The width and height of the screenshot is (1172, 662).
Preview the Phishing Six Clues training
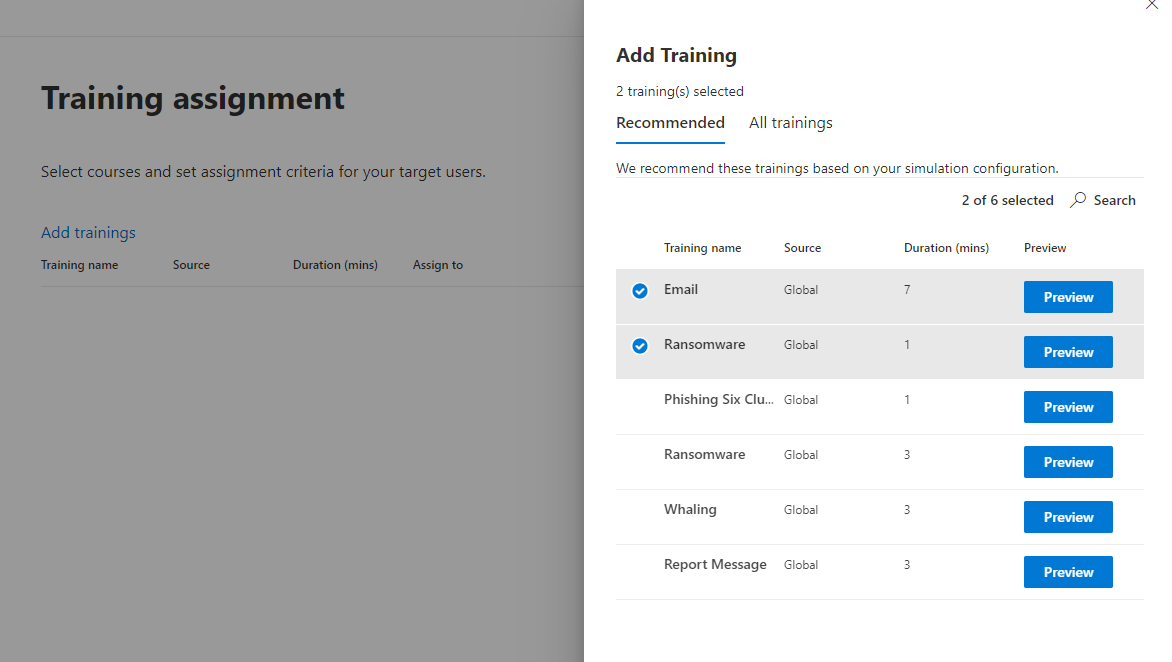tap(1068, 407)
